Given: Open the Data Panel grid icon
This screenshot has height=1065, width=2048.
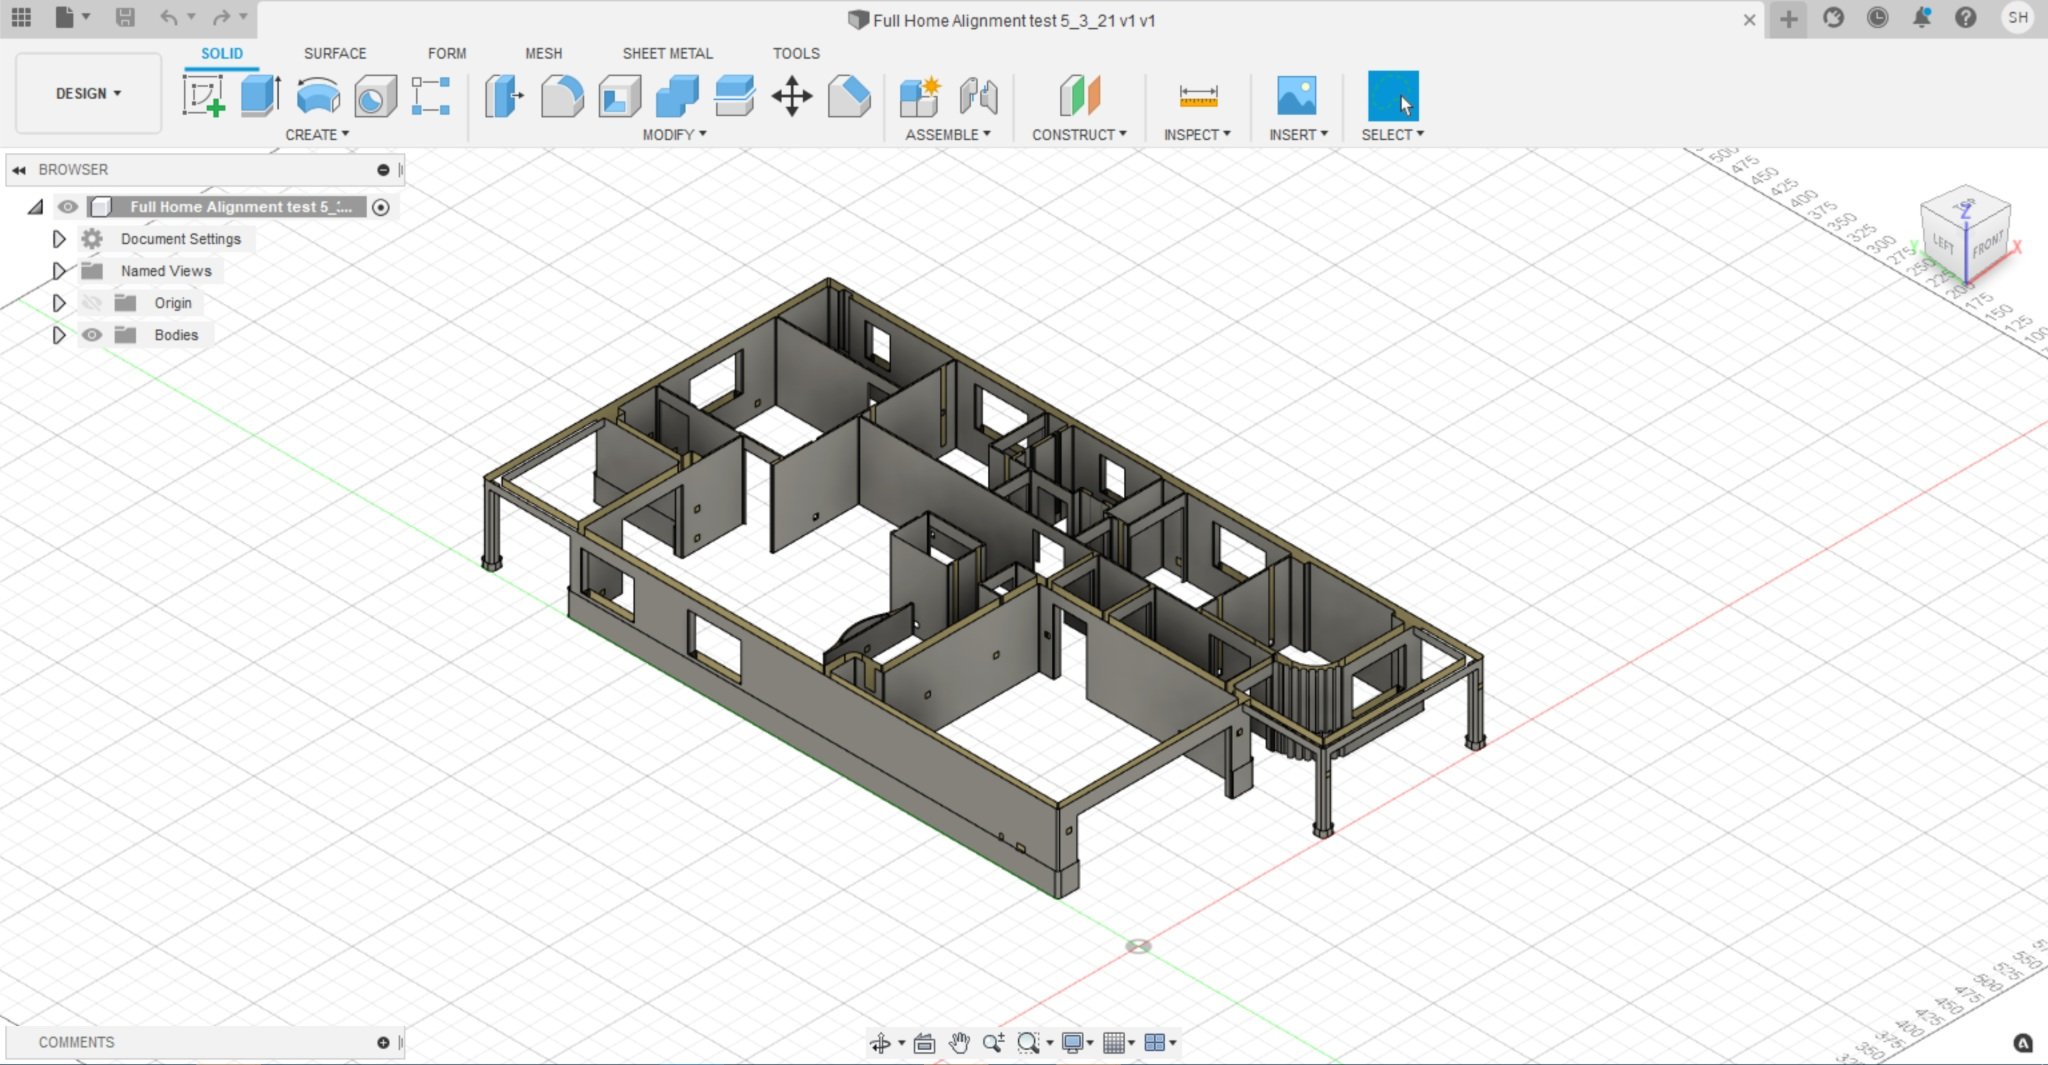Looking at the screenshot, I should click(x=21, y=17).
